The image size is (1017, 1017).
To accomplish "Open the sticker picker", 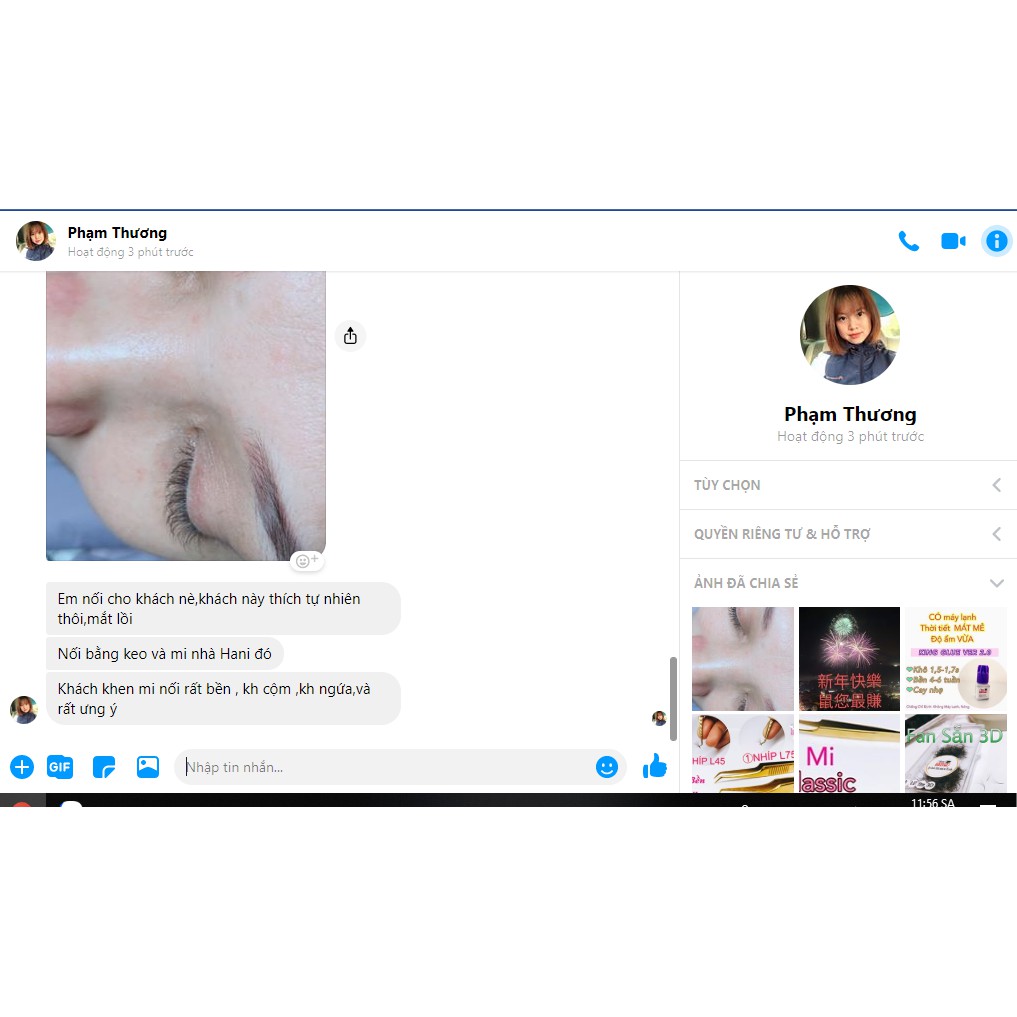I will tap(104, 767).
